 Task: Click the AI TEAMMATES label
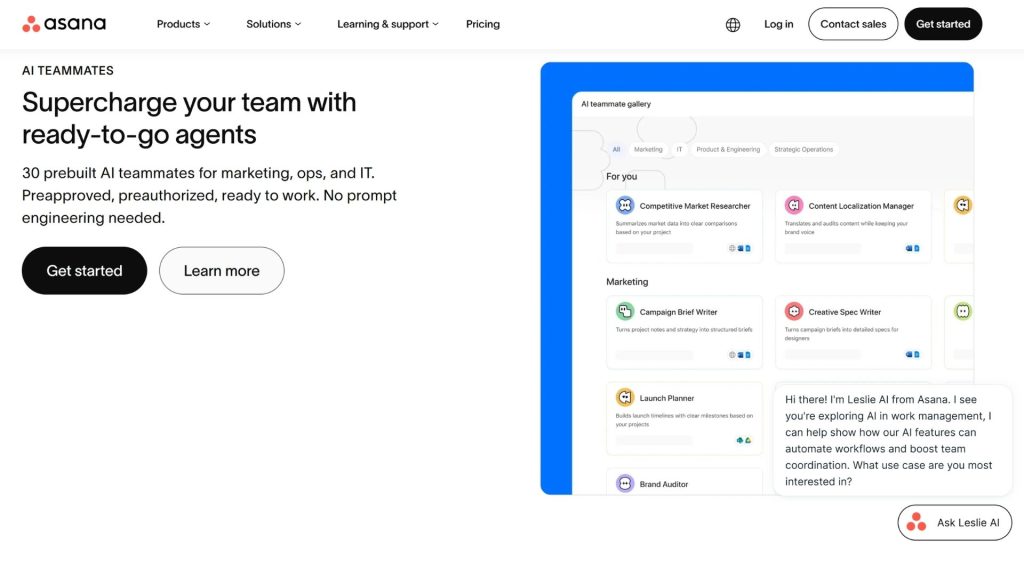click(68, 71)
